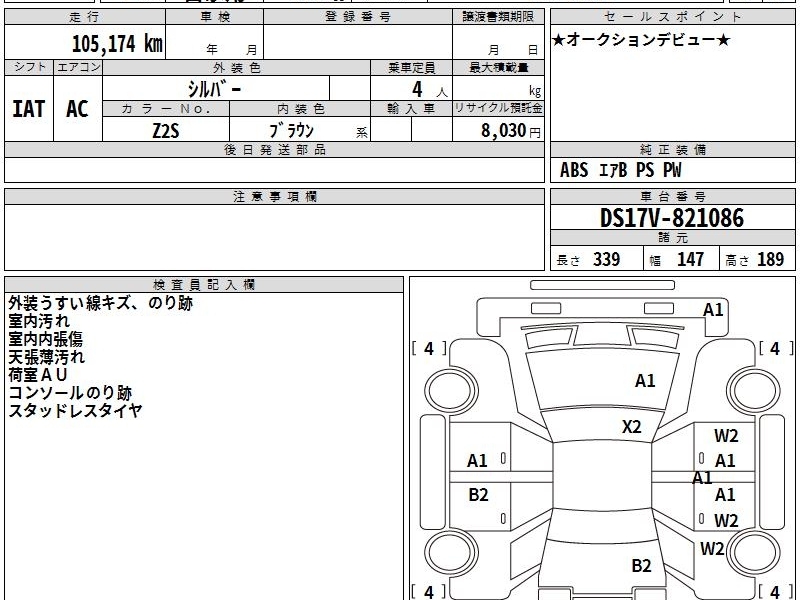Click the A1 mark on the front bumper
800x600 pixels.
click(x=713, y=310)
